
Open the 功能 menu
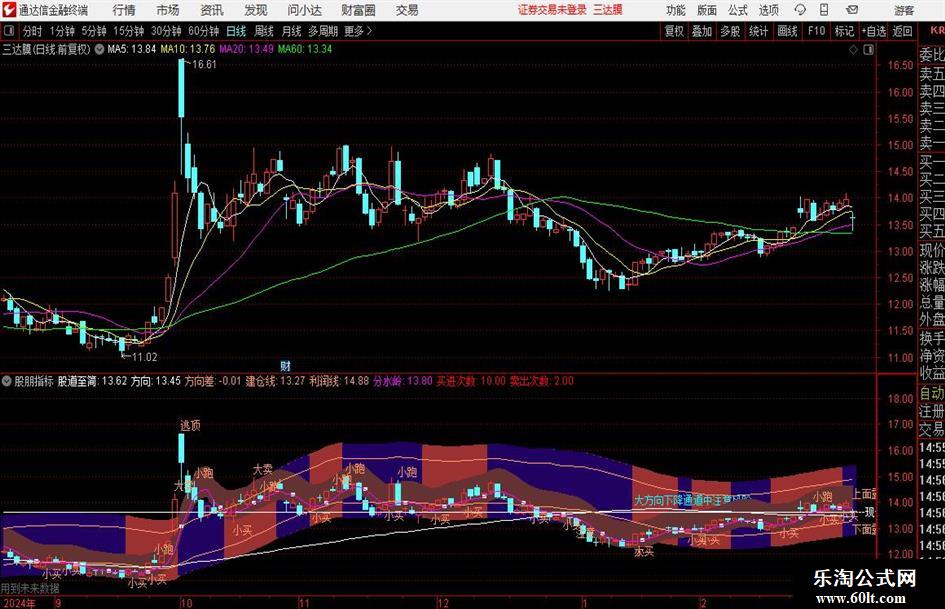[676, 10]
